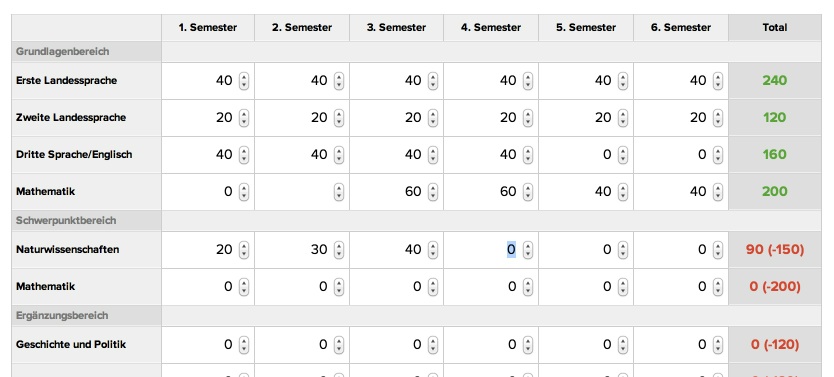Click stepper for Dritte Sprache/Englisch 5. Semester
The width and height of the screenshot is (834, 377).
coord(623,155)
